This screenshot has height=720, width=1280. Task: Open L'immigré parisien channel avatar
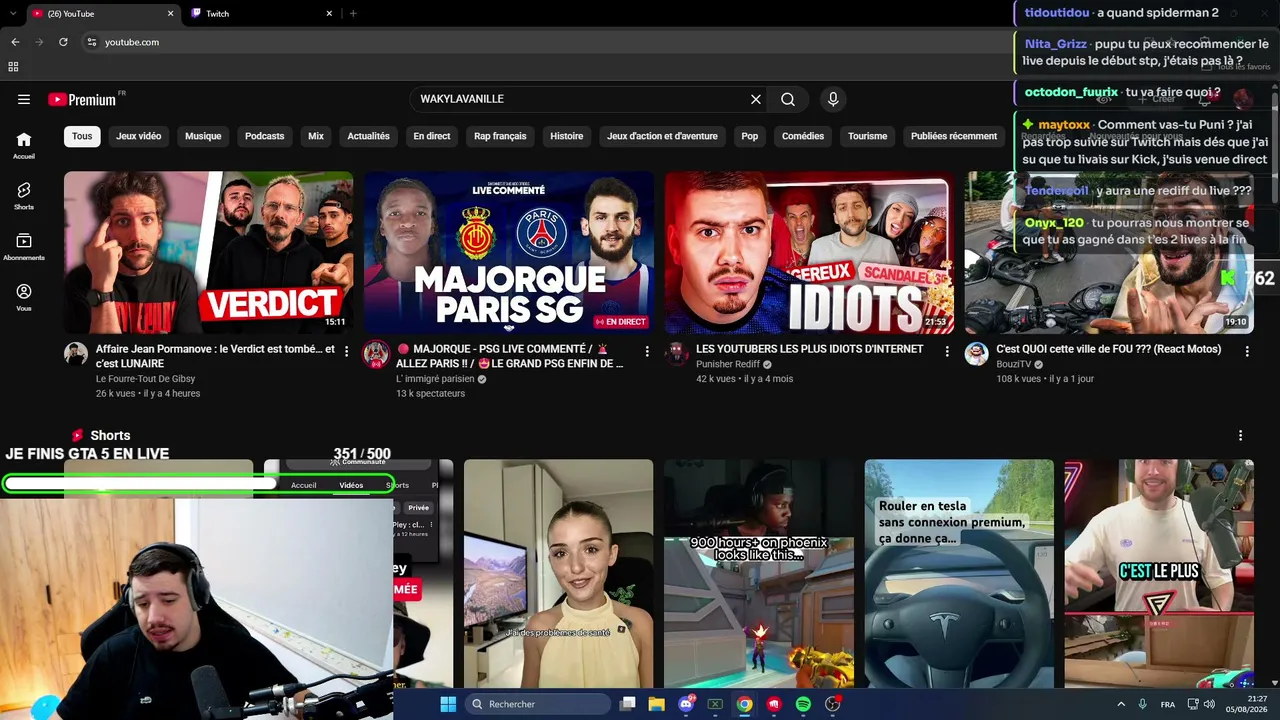(376, 354)
